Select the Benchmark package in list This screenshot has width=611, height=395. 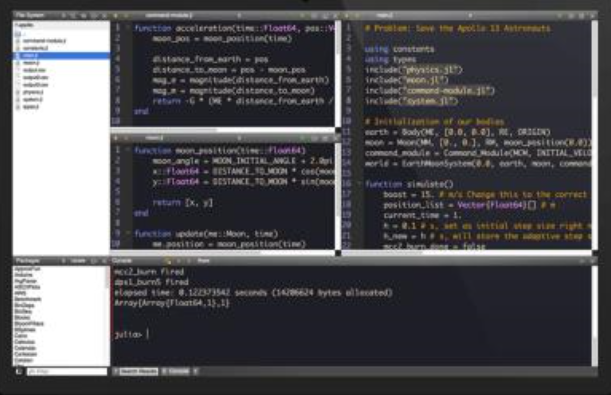pos(27,299)
